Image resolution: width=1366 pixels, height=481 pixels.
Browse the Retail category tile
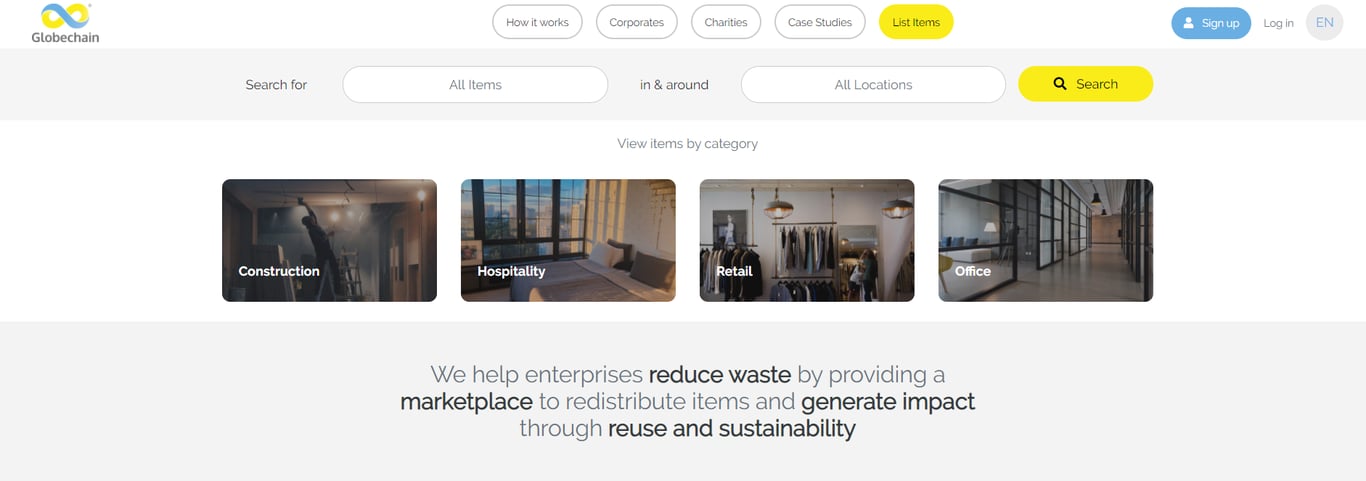point(807,240)
